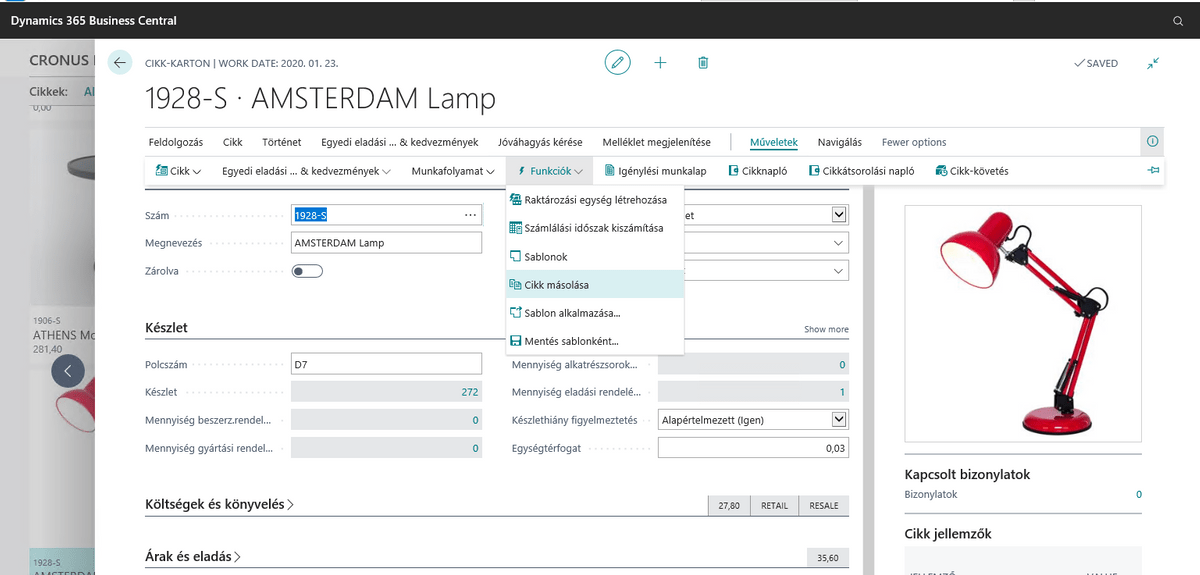Image resolution: width=1200 pixels, height=575 pixels.
Task: Choose Számlálási időszak kiszámítása
Action: (x=595, y=228)
